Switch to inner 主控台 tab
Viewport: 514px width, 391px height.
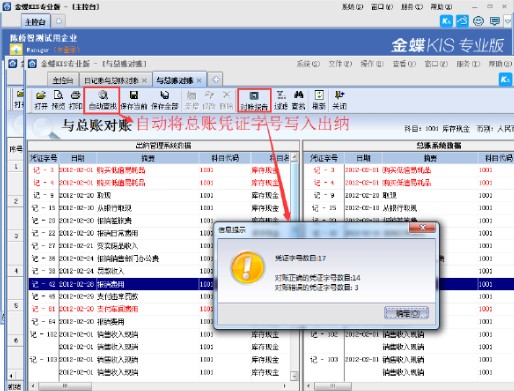(x=63, y=80)
